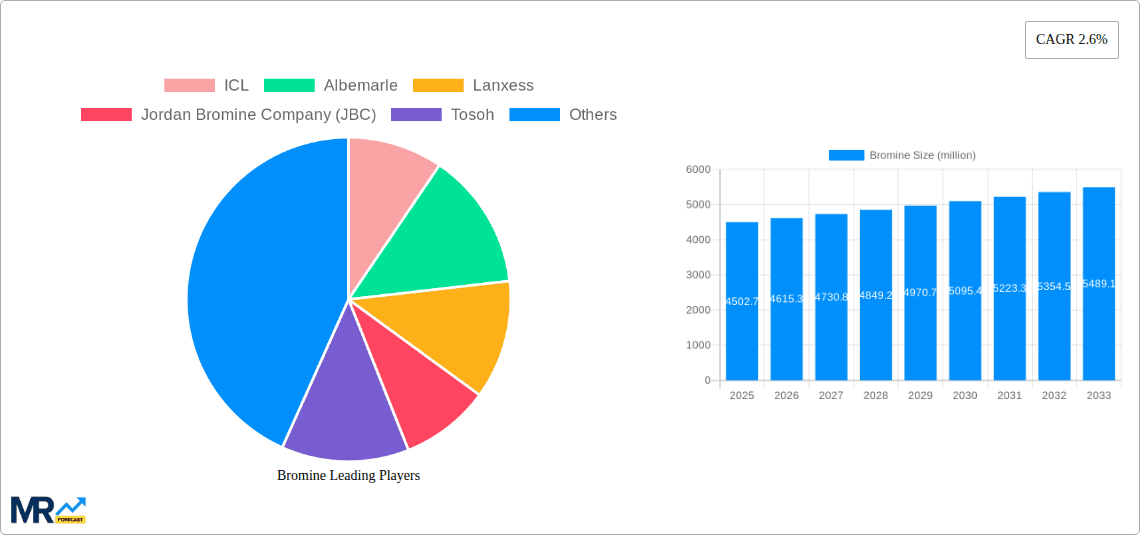Toggle the Others legend color swatch
Image resolution: width=1140 pixels, height=535 pixels.
pyautogui.click(x=535, y=114)
